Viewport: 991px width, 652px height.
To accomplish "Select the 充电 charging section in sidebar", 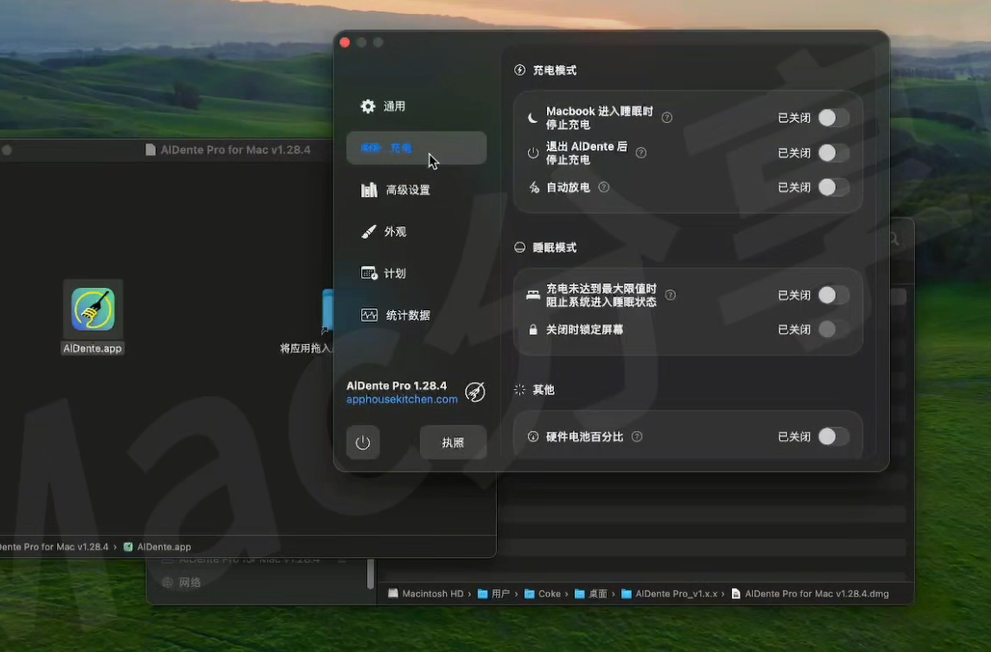I will click(416, 148).
